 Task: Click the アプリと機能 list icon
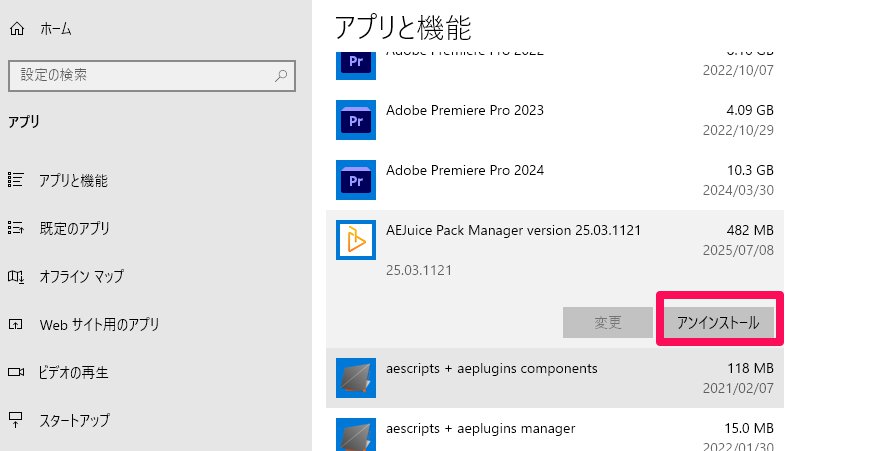point(16,180)
